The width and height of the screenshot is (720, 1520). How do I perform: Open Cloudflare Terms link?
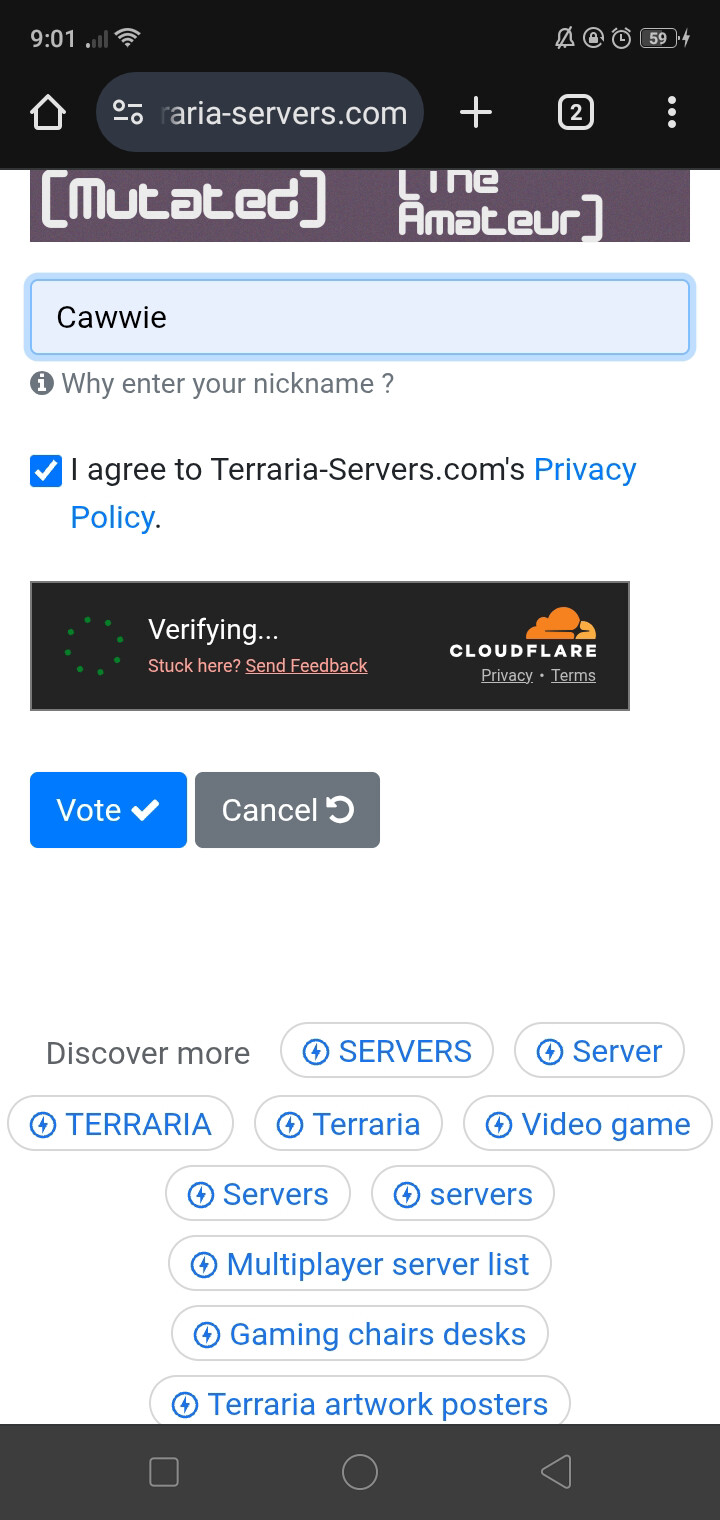click(573, 676)
